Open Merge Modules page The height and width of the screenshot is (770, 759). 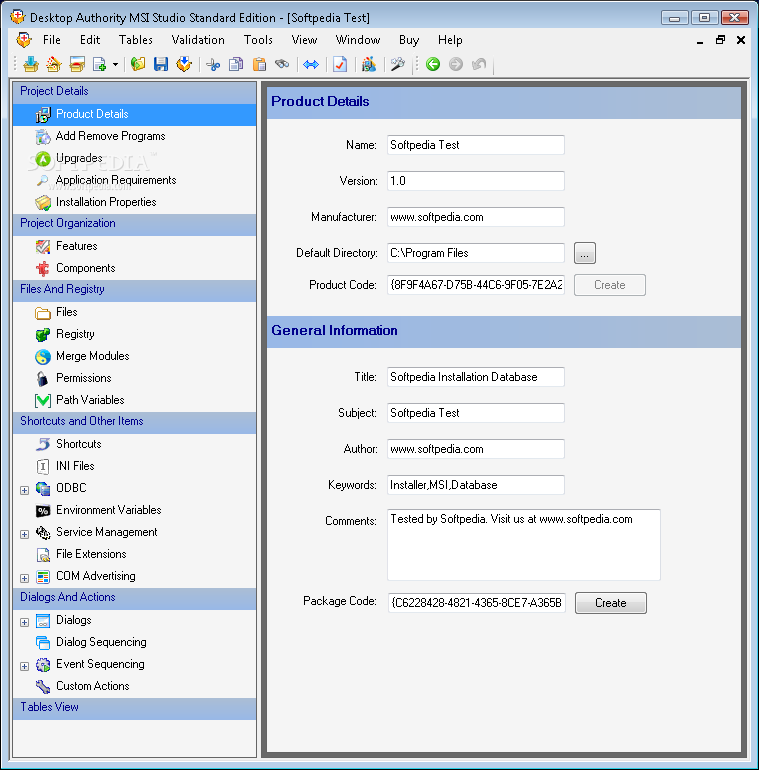click(92, 356)
